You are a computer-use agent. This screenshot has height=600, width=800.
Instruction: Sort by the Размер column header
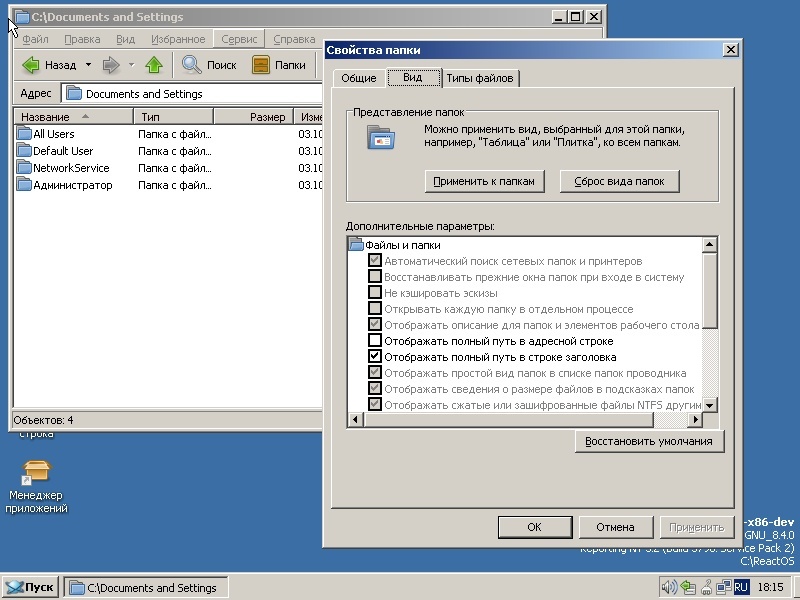click(254, 117)
